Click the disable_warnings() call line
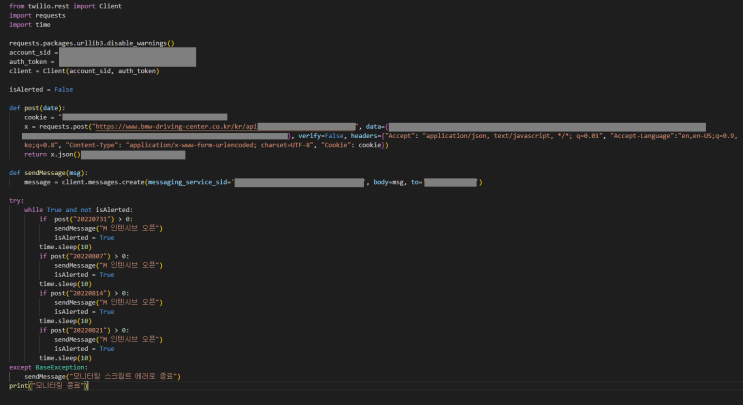743x405 pixels. click(x=91, y=44)
